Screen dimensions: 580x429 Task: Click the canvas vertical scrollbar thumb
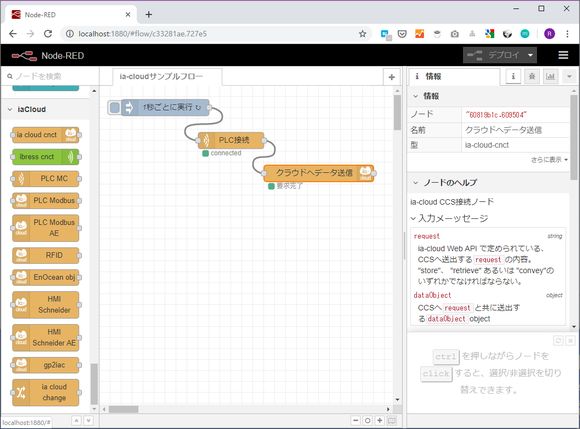pos(397,112)
